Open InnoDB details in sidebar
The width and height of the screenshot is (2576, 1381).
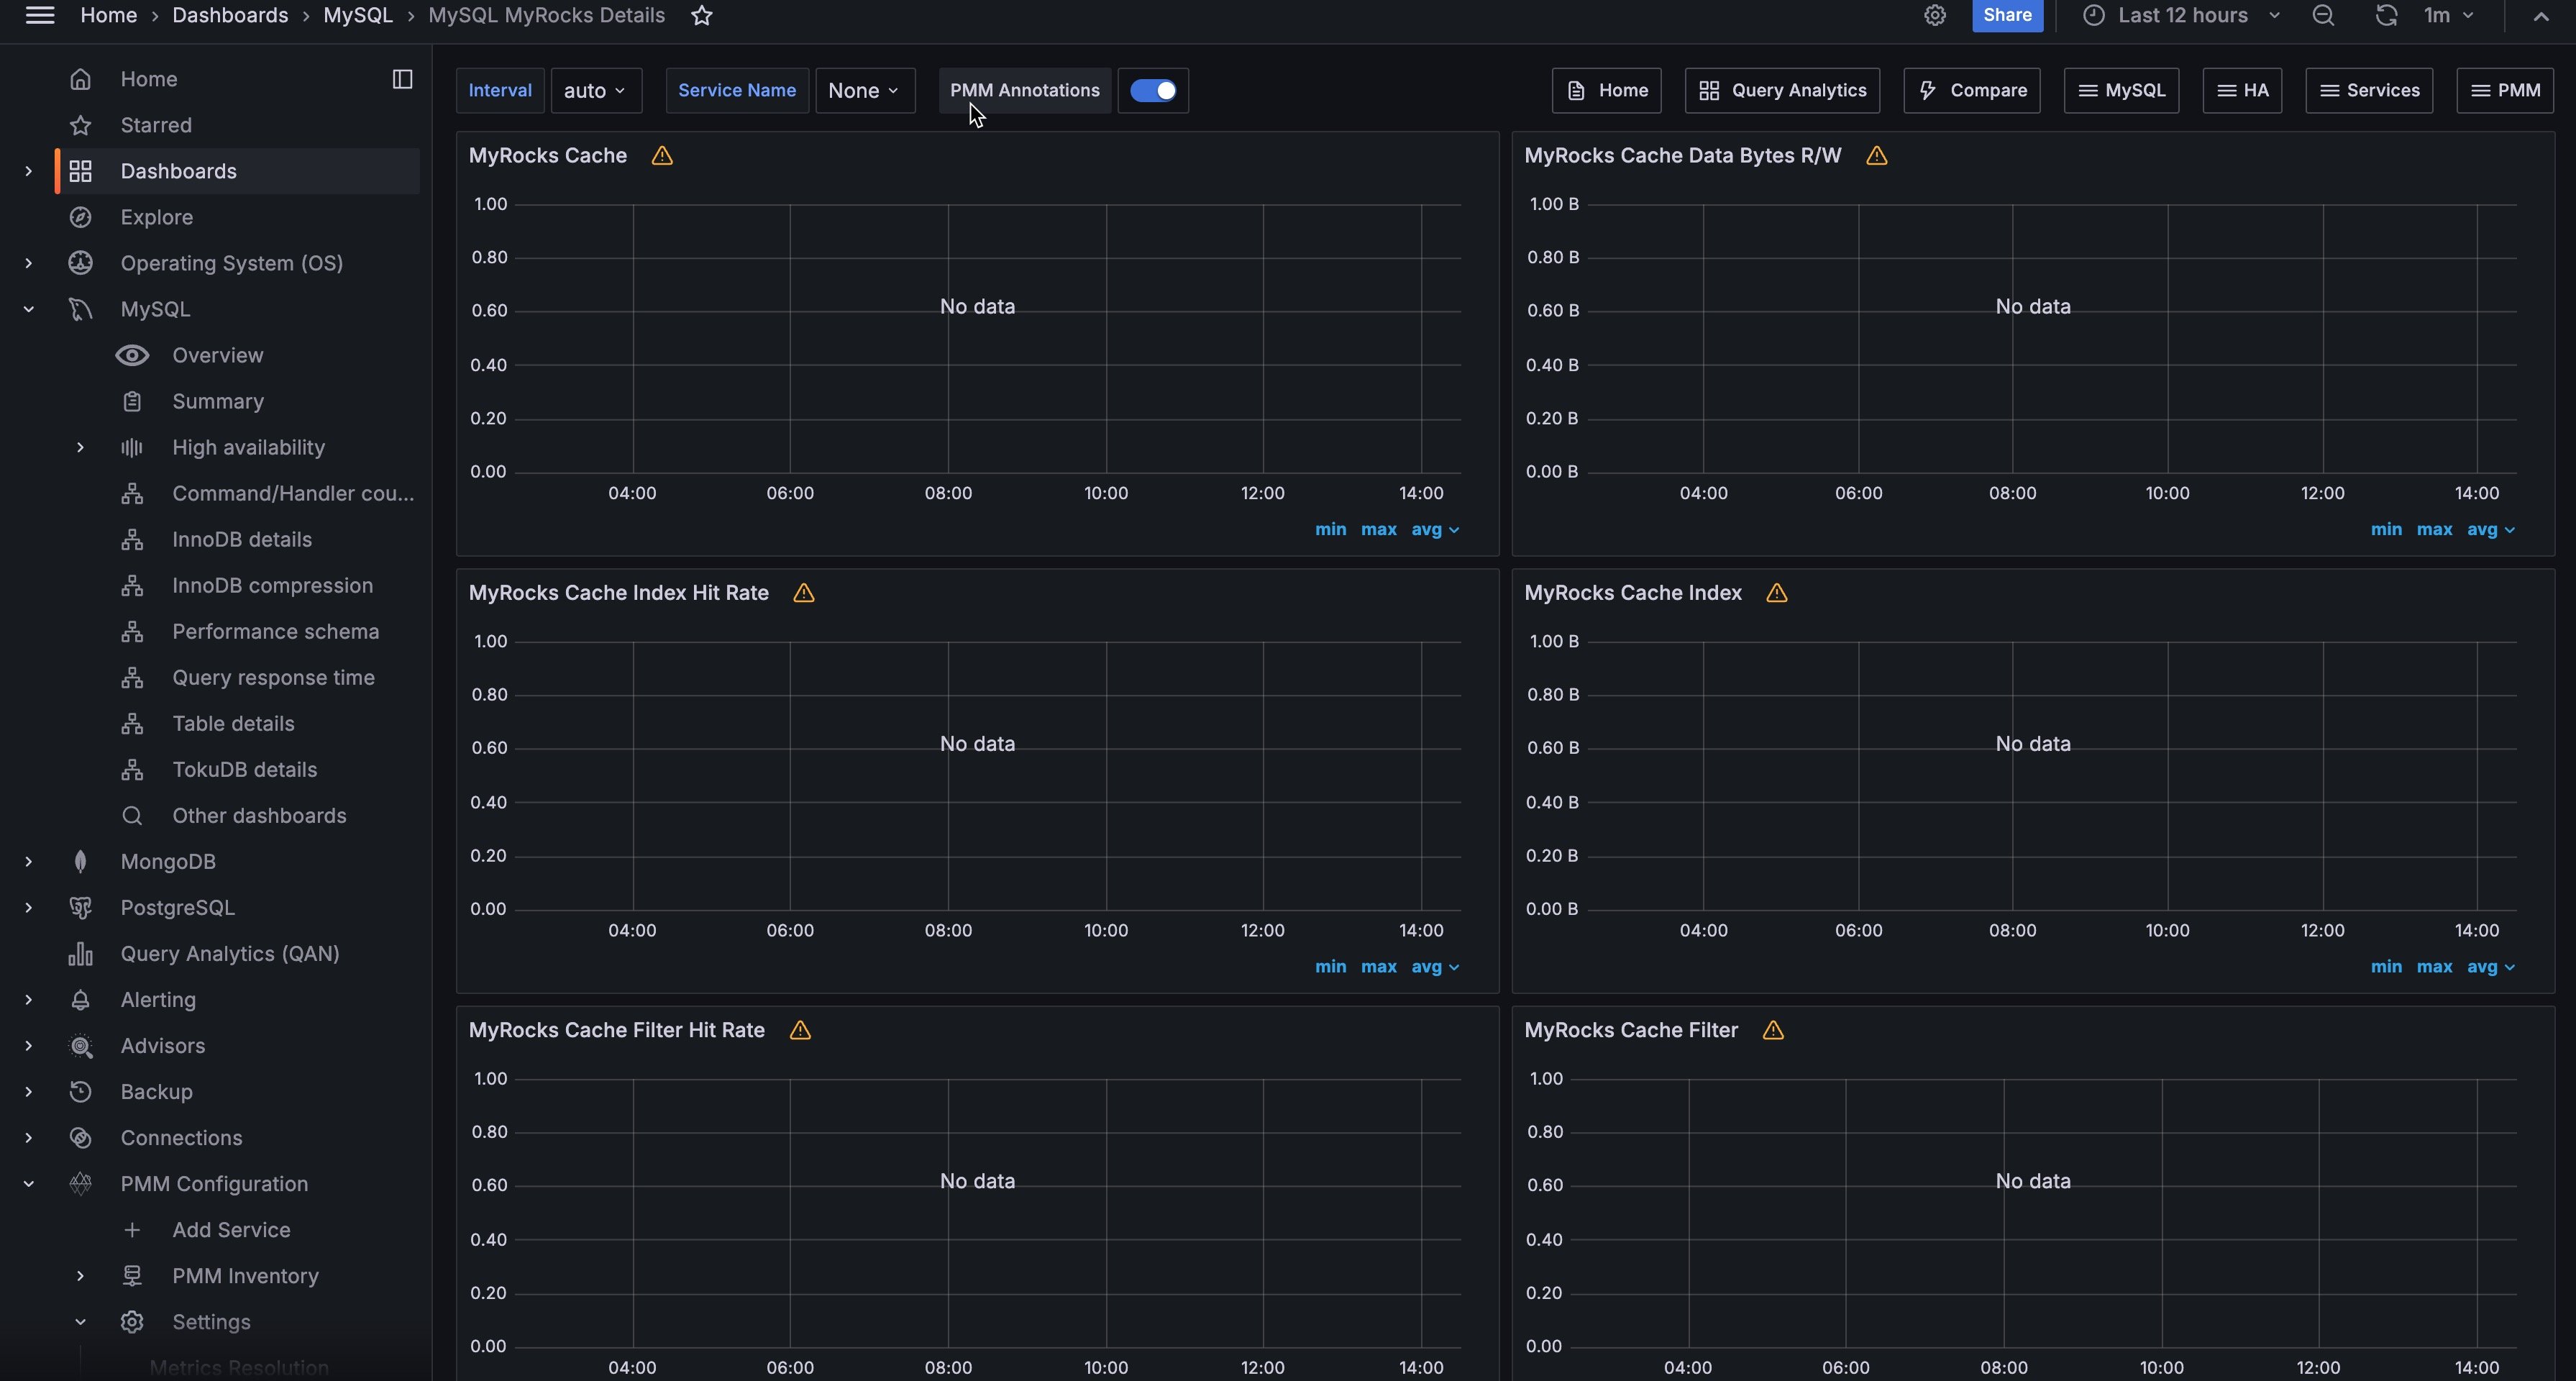241,540
